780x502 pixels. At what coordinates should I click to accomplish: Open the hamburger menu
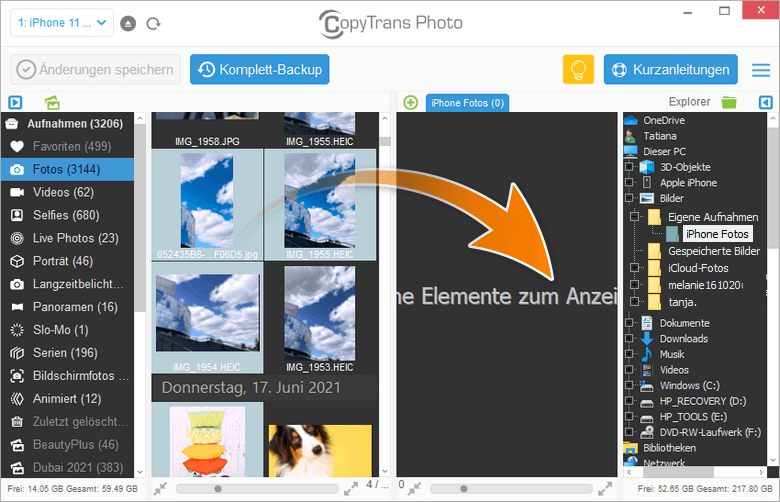point(761,70)
